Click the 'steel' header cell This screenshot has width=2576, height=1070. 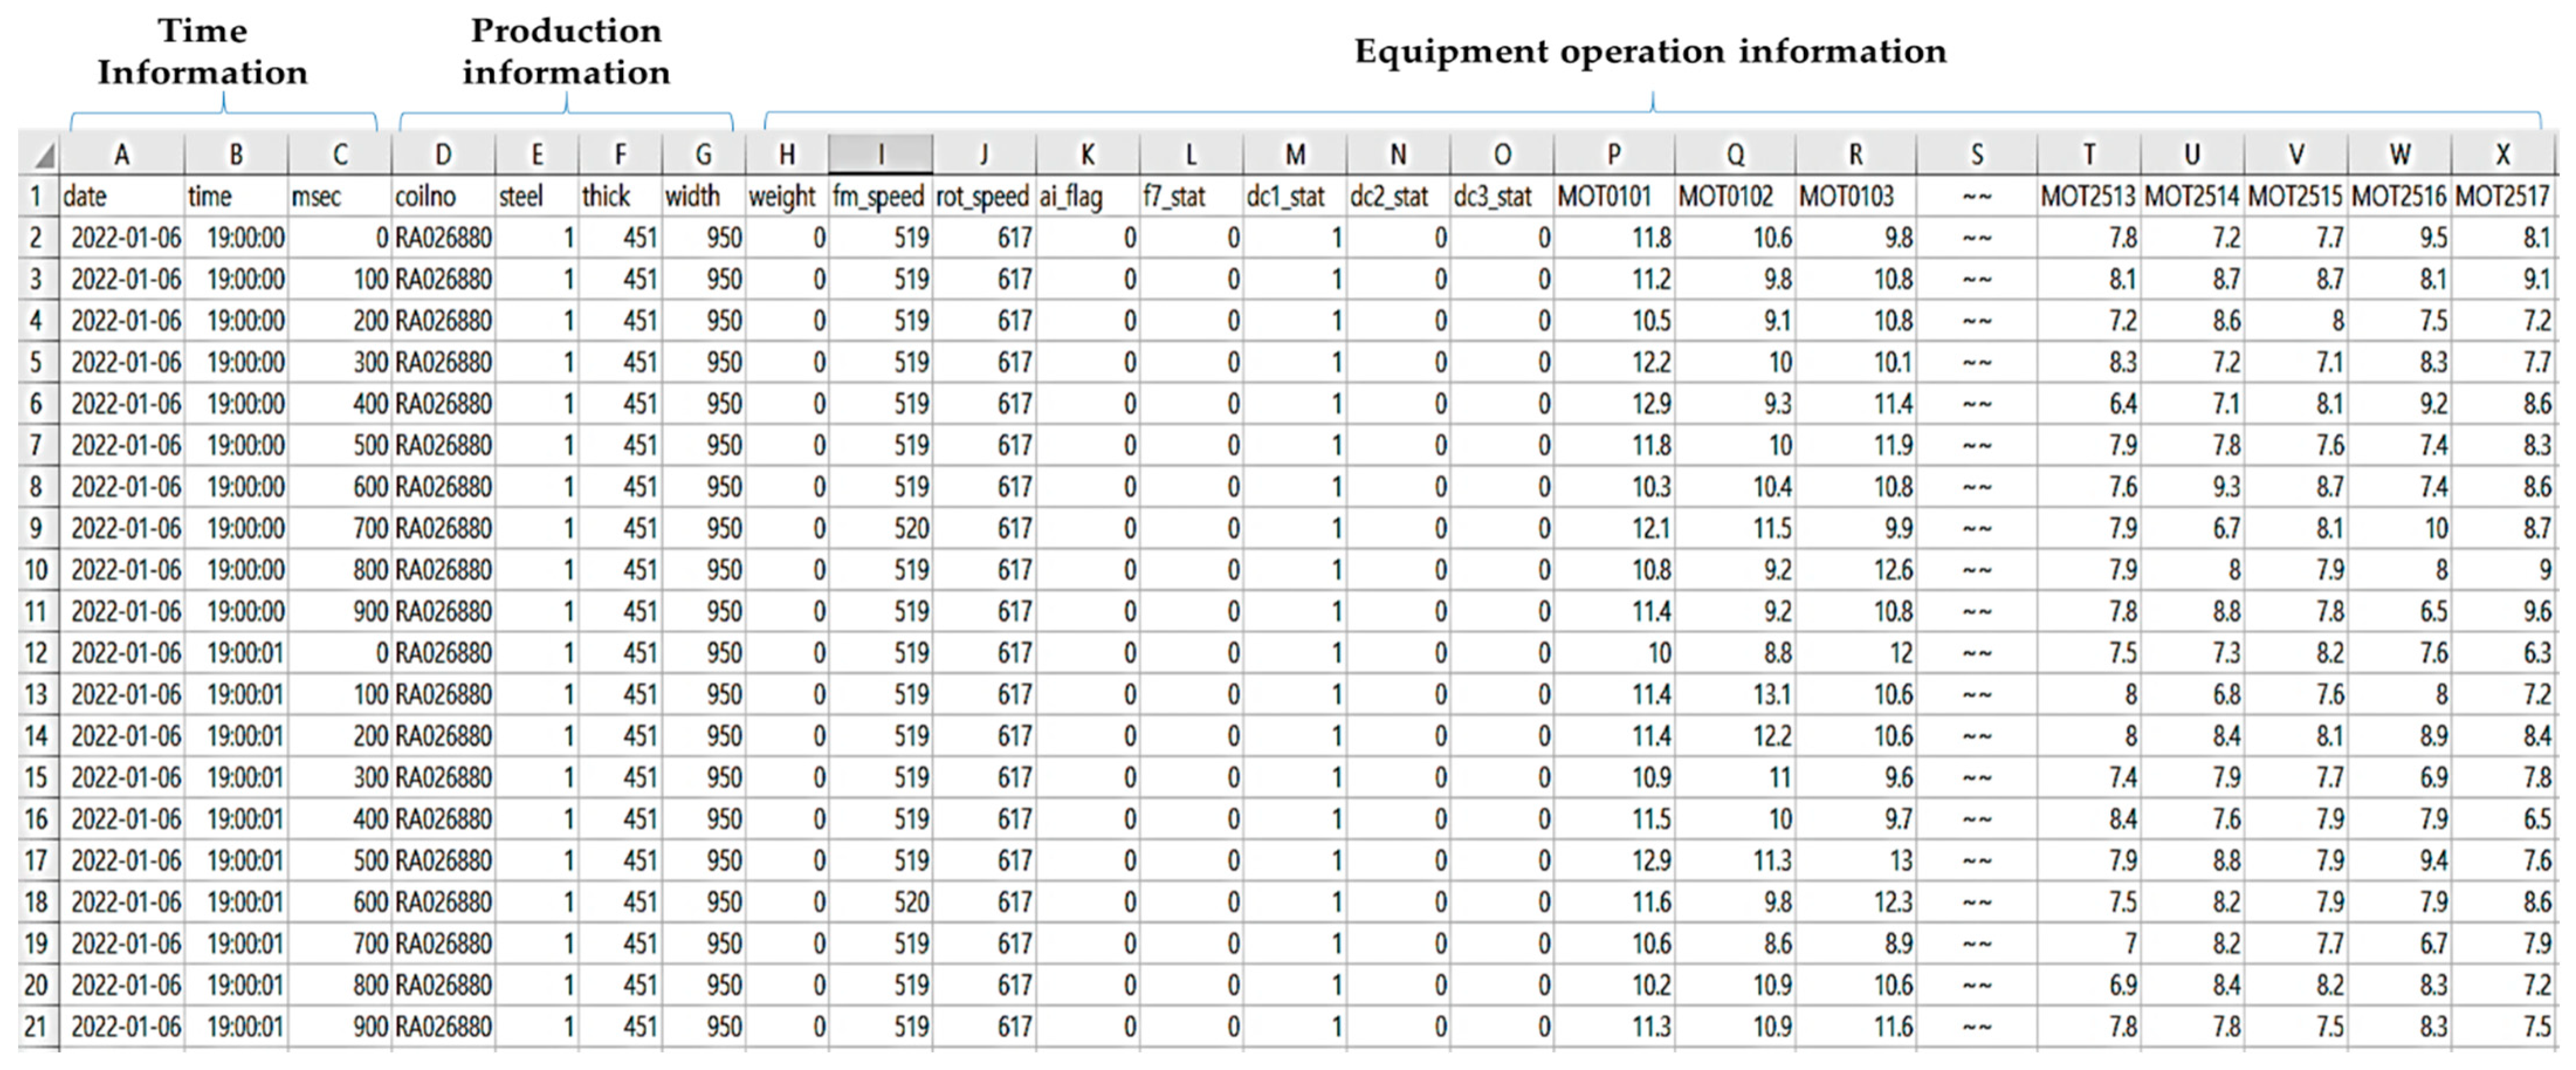tap(537, 196)
